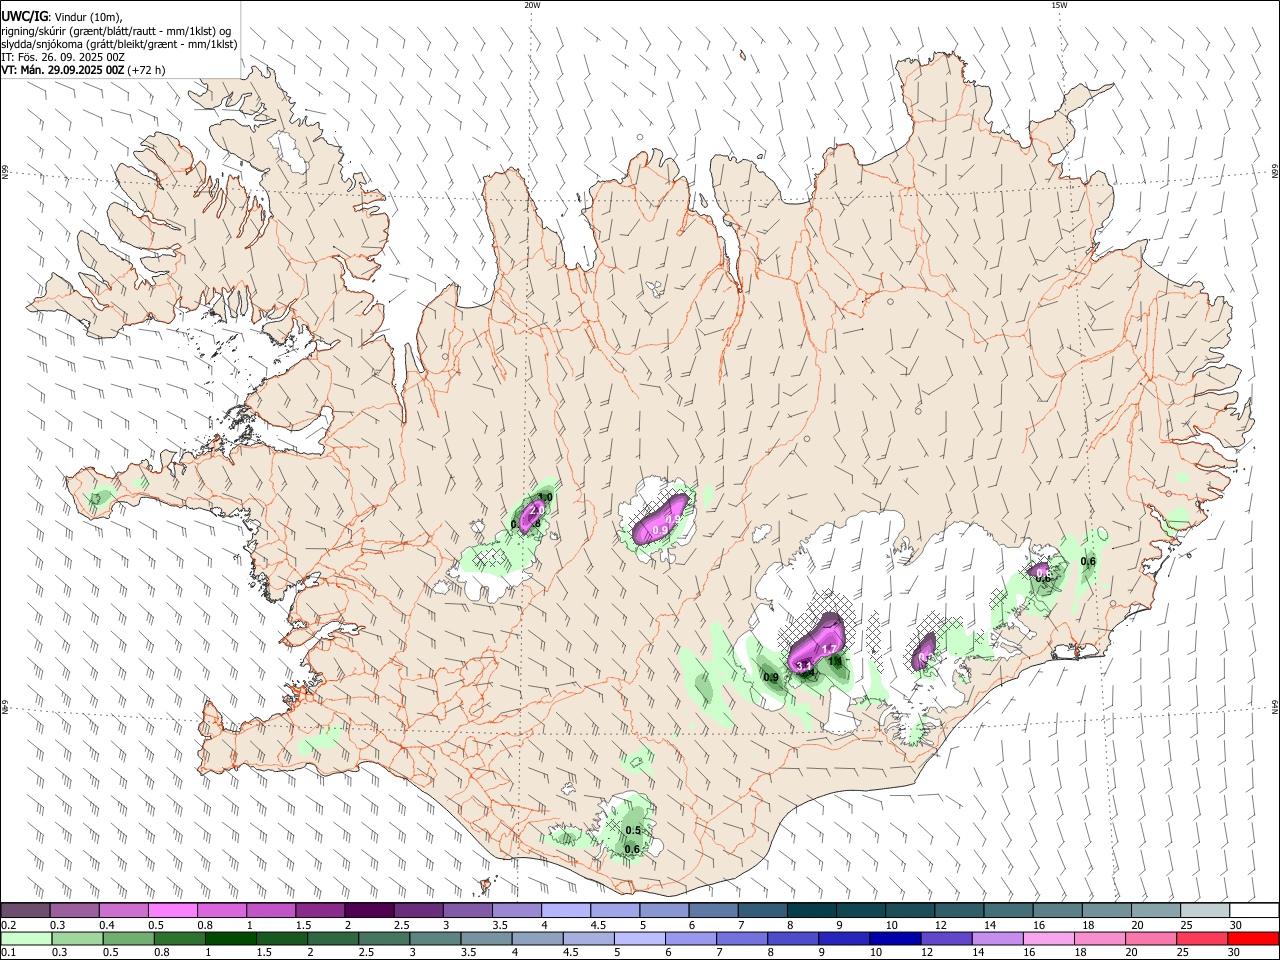Click the '1.7' precipitation value on the map
The width and height of the screenshot is (1280, 960).
pos(829,649)
